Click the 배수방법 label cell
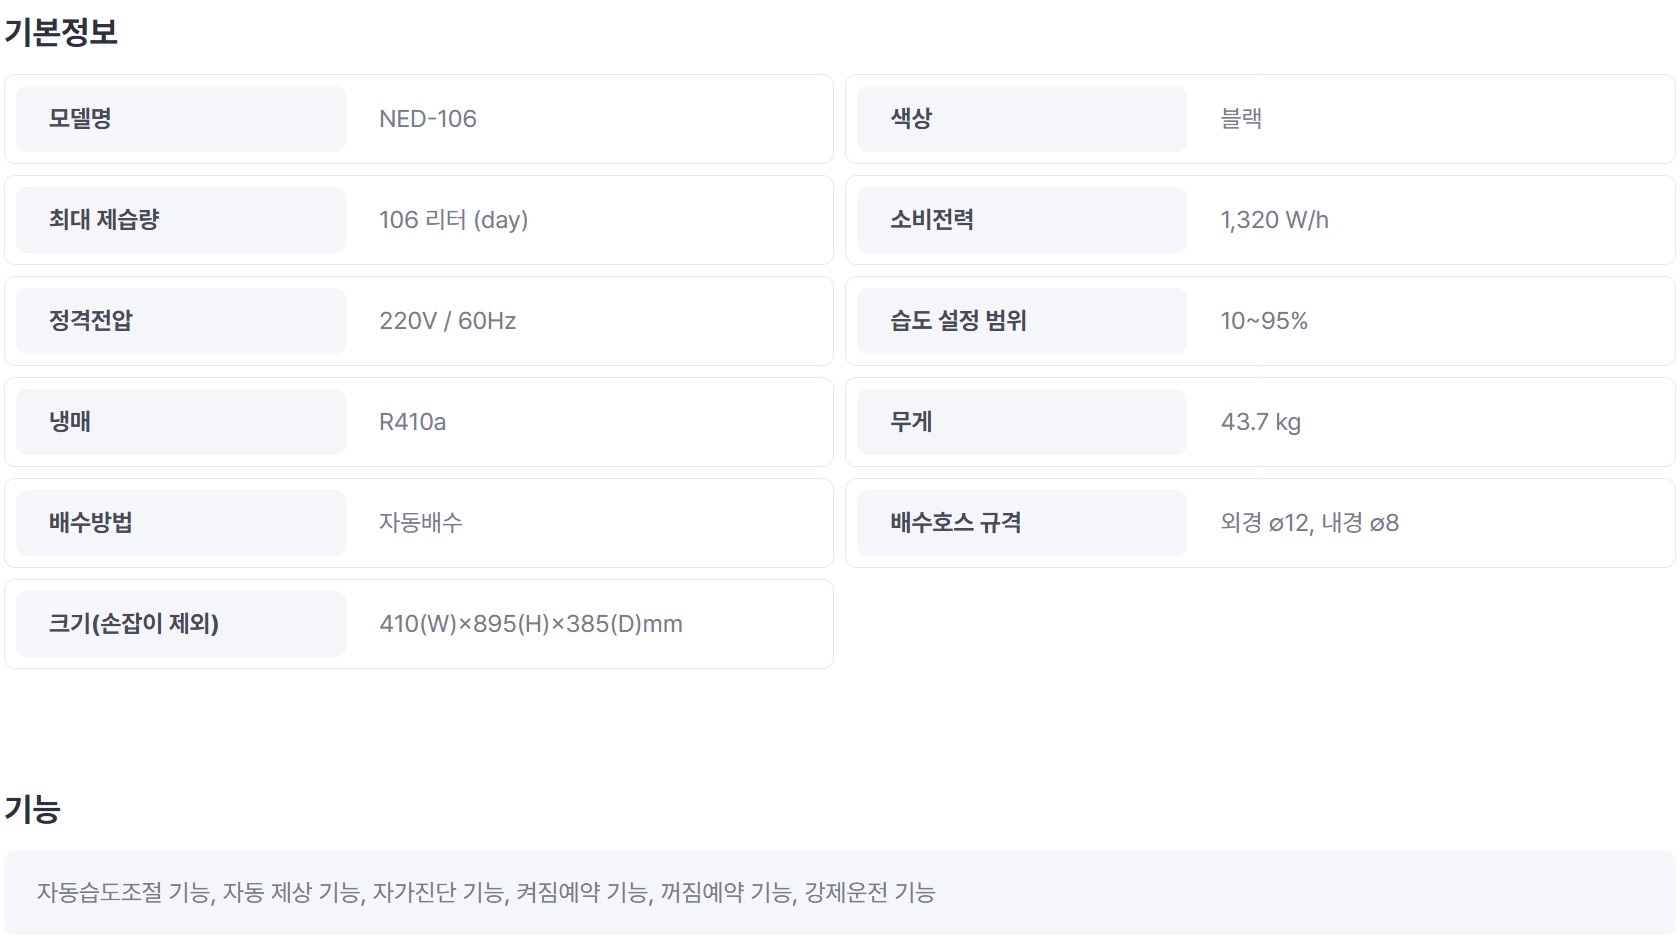The image size is (1680, 941). 180,523
